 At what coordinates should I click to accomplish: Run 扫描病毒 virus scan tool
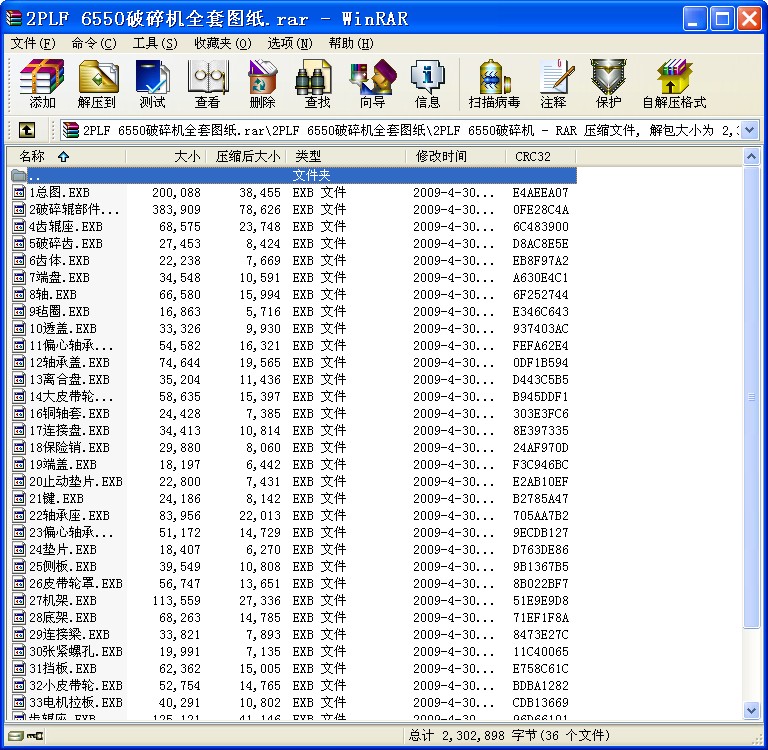point(494,84)
